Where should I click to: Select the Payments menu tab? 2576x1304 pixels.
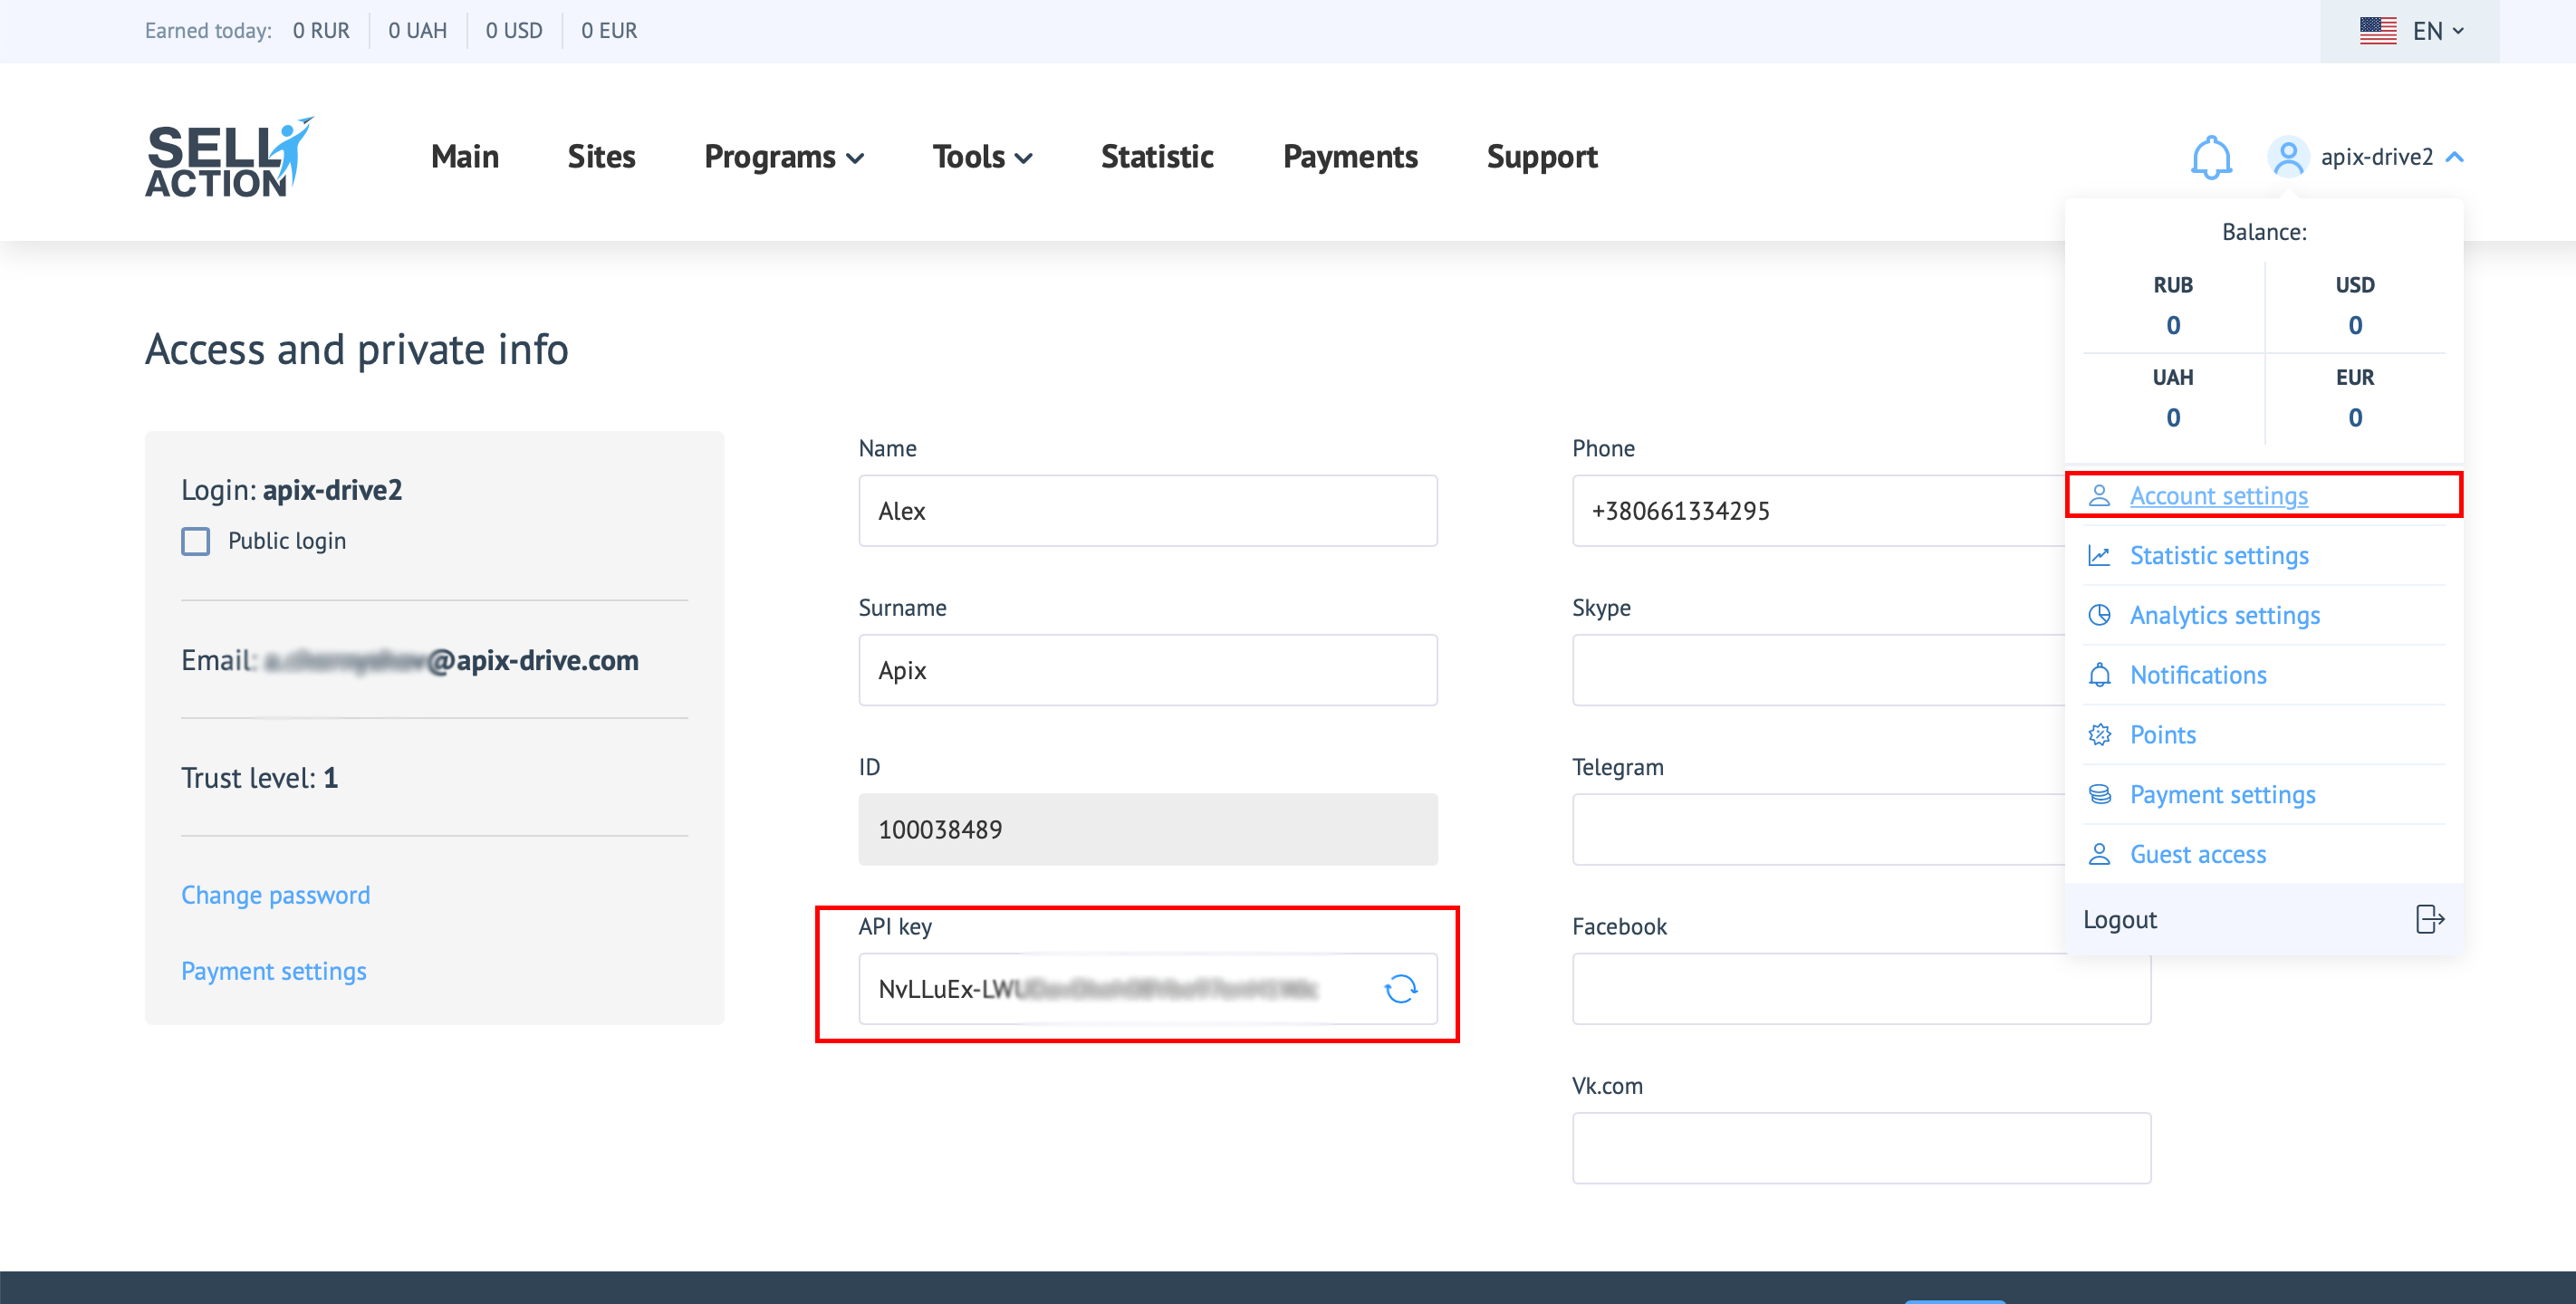pyautogui.click(x=1350, y=155)
